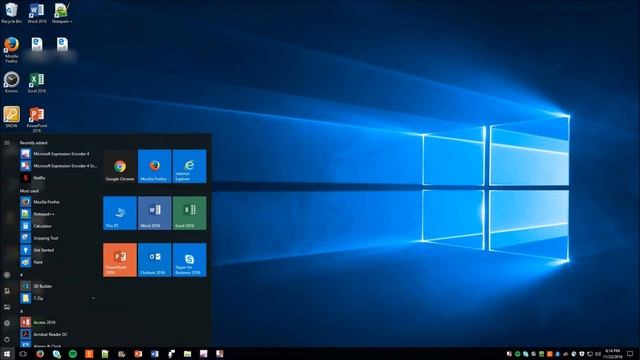Open Skype for Business on the taskbar
640x360 pixels.
pyautogui.click(x=56, y=354)
